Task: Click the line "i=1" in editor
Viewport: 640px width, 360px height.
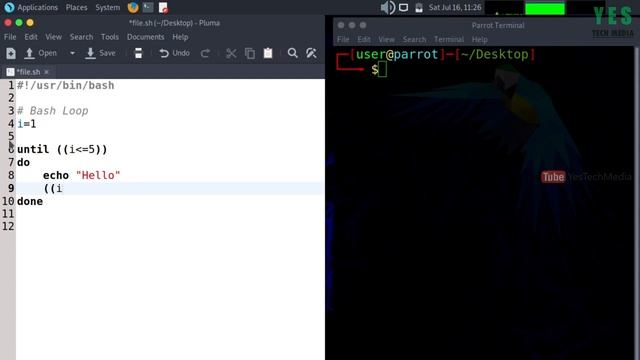Action: click(27, 124)
